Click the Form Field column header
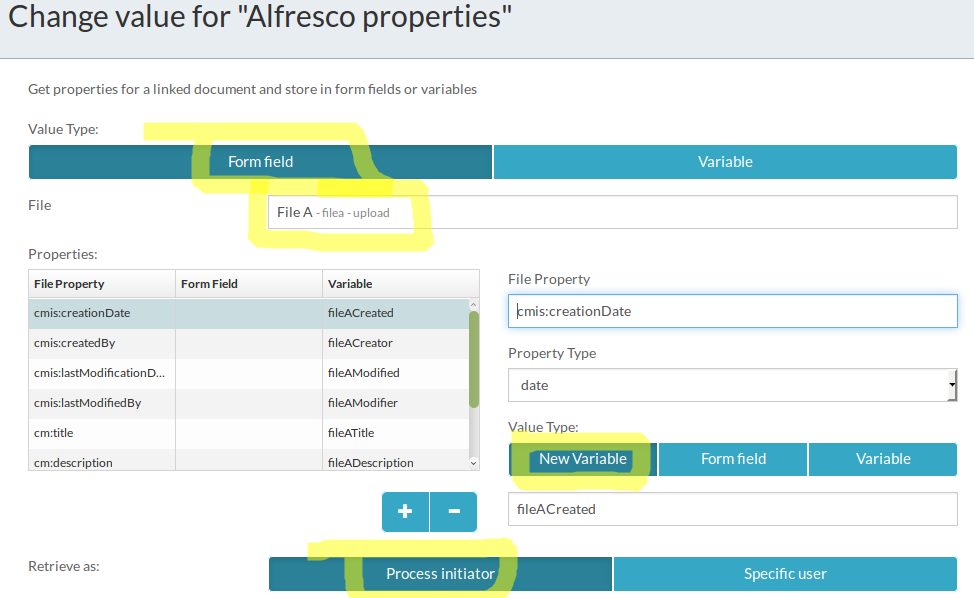The width and height of the screenshot is (974, 598). tap(249, 284)
